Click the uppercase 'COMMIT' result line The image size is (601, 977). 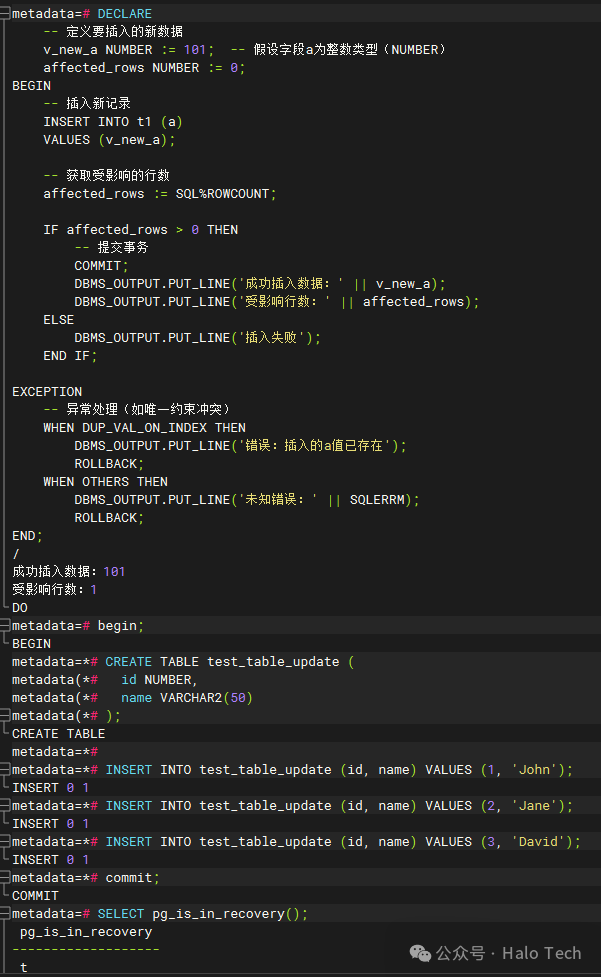point(35,896)
